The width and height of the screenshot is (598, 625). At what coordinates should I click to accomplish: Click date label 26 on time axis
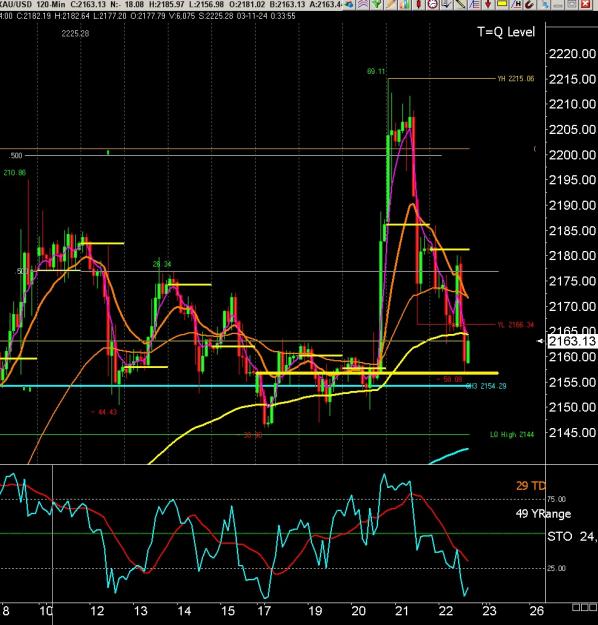point(536,611)
